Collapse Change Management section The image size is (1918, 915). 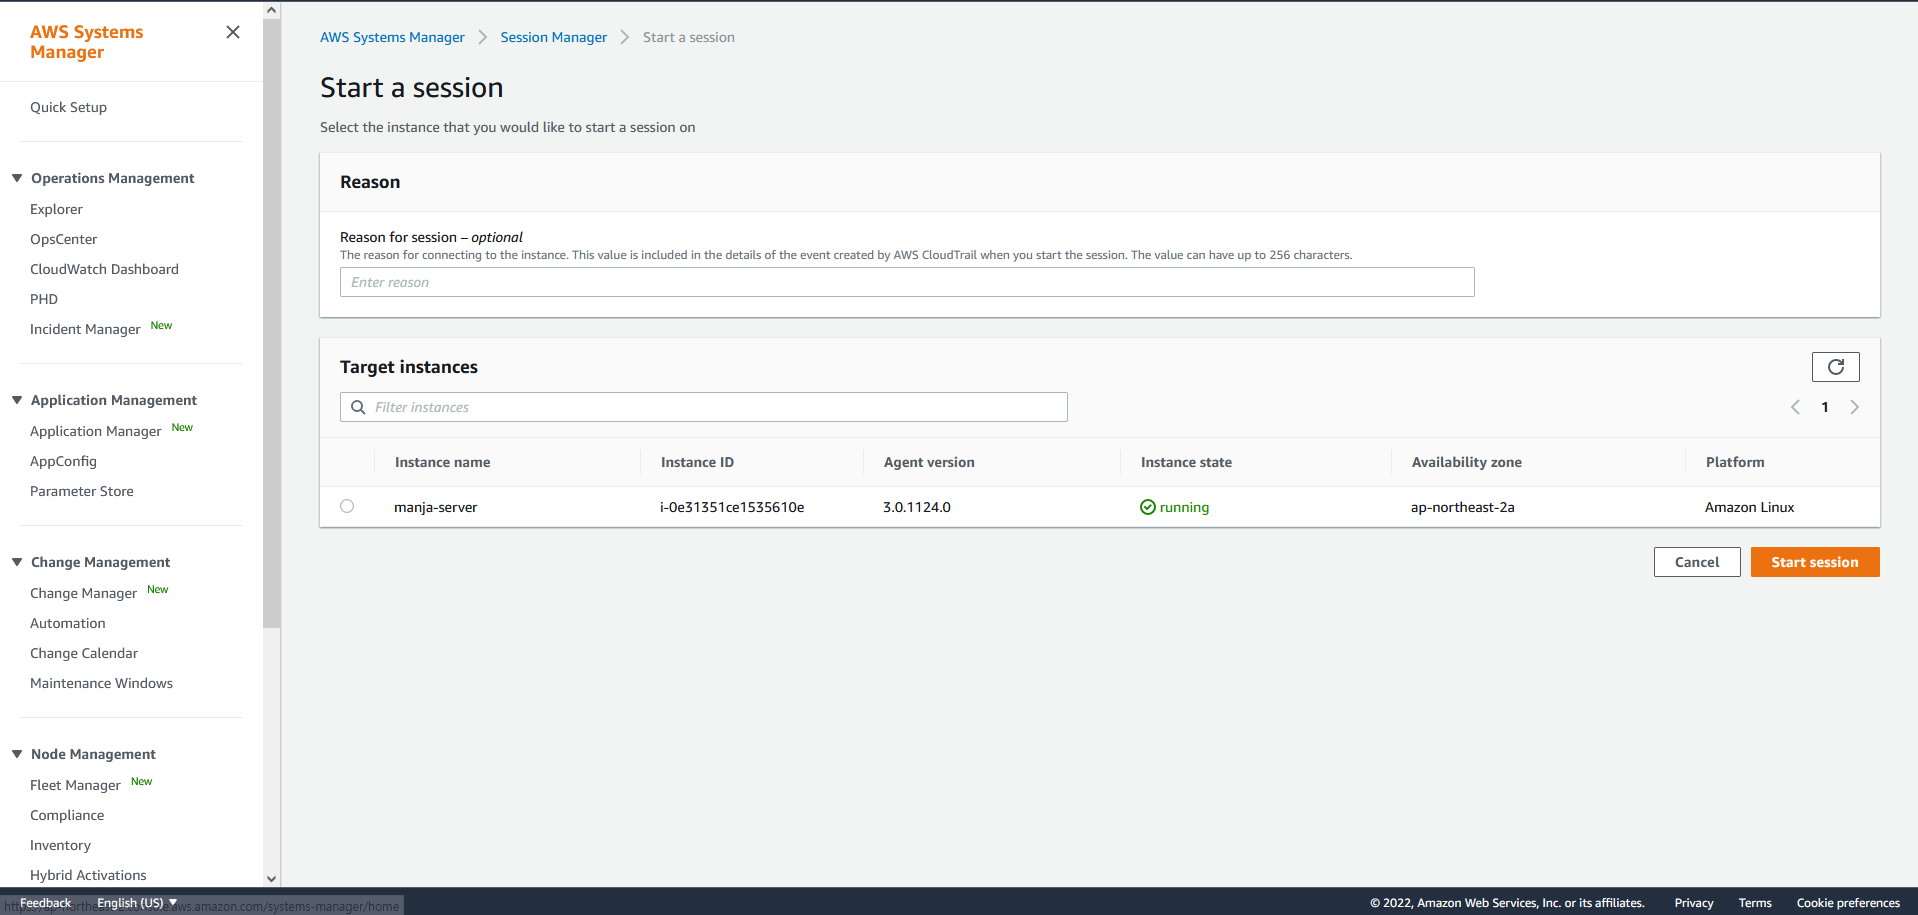[17, 562]
